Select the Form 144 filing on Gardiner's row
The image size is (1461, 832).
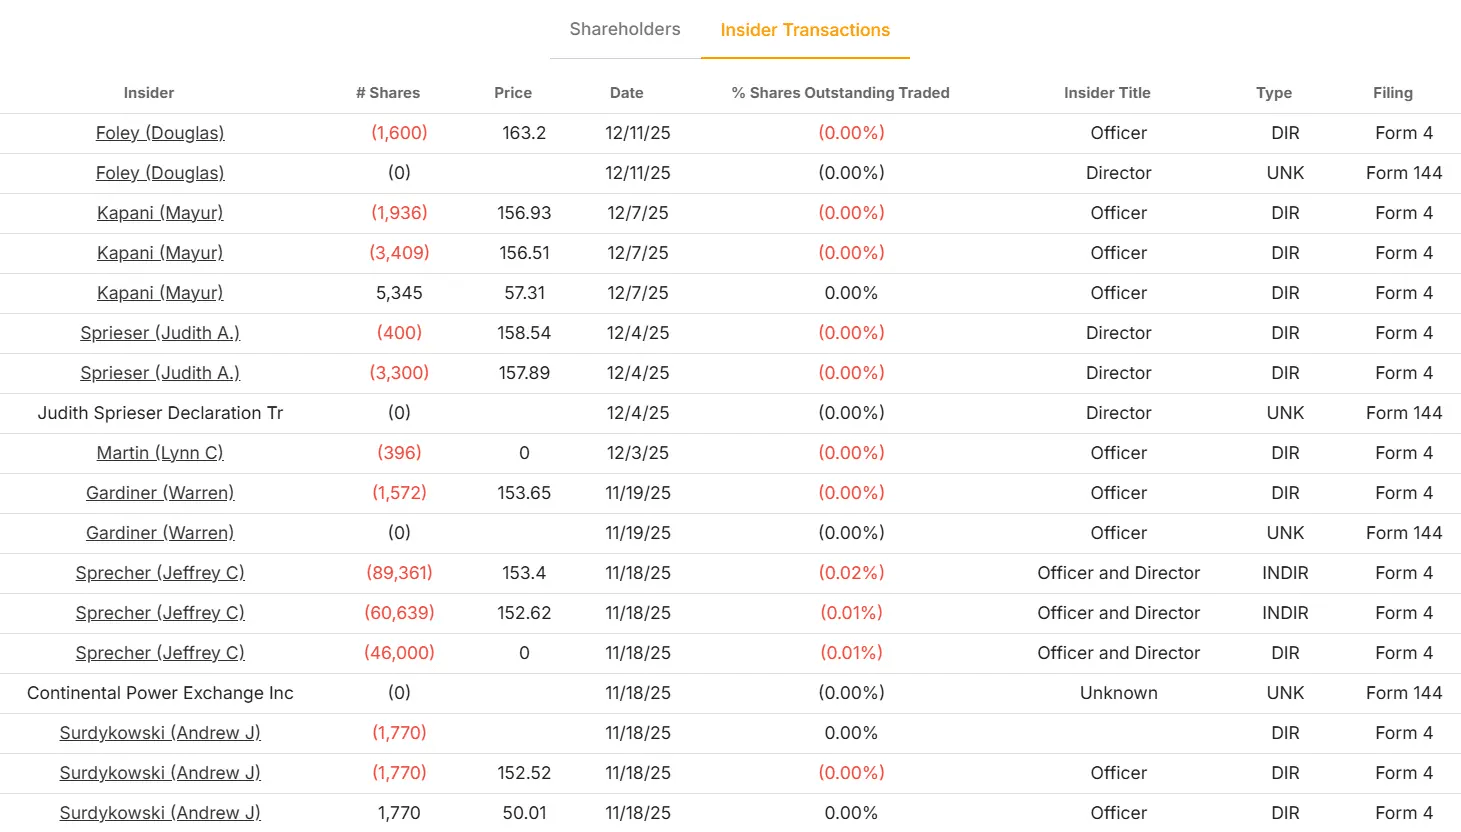(1404, 533)
